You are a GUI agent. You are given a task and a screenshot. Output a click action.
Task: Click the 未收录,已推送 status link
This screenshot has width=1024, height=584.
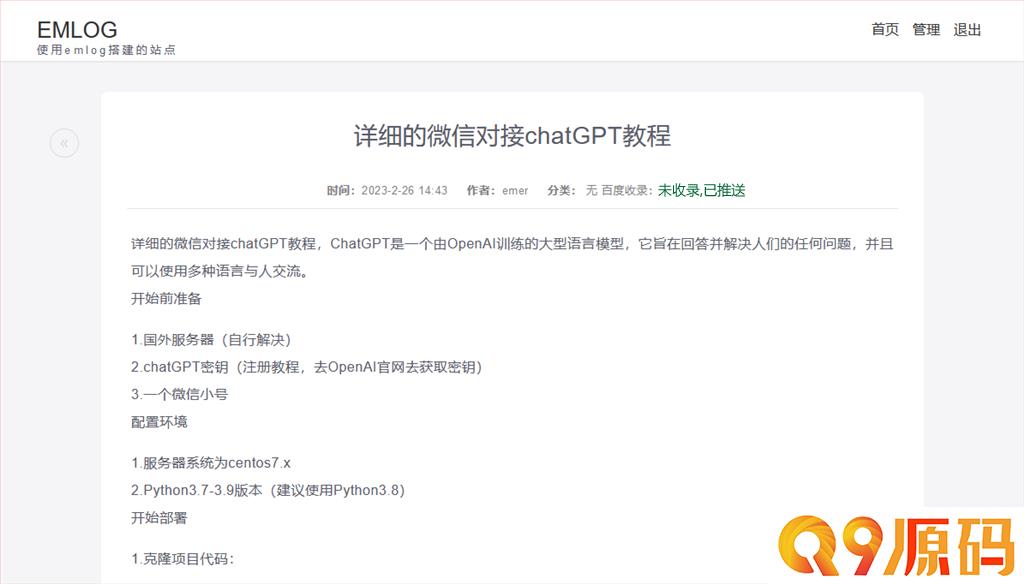click(701, 190)
